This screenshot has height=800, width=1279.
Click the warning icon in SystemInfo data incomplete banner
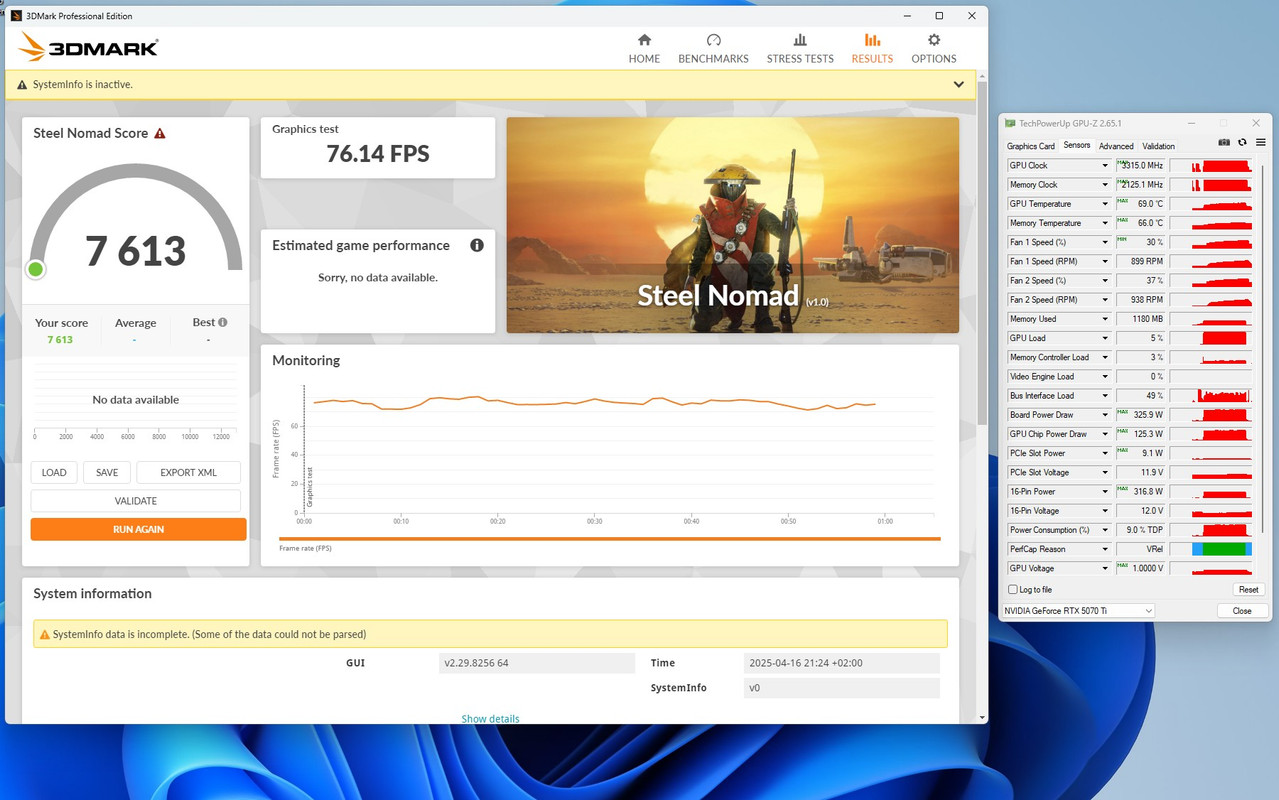[x=44, y=634]
